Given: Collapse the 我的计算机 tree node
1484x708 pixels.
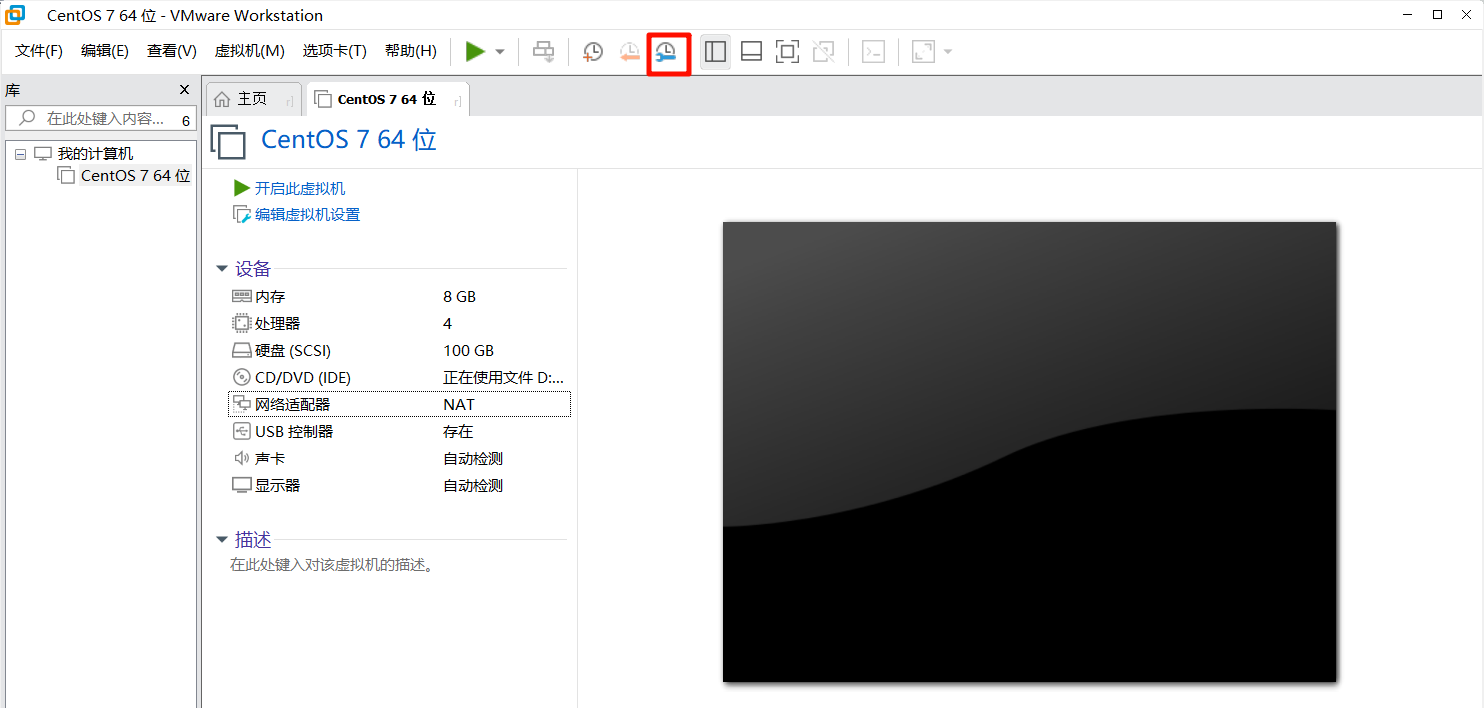Looking at the screenshot, I should [21, 155].
